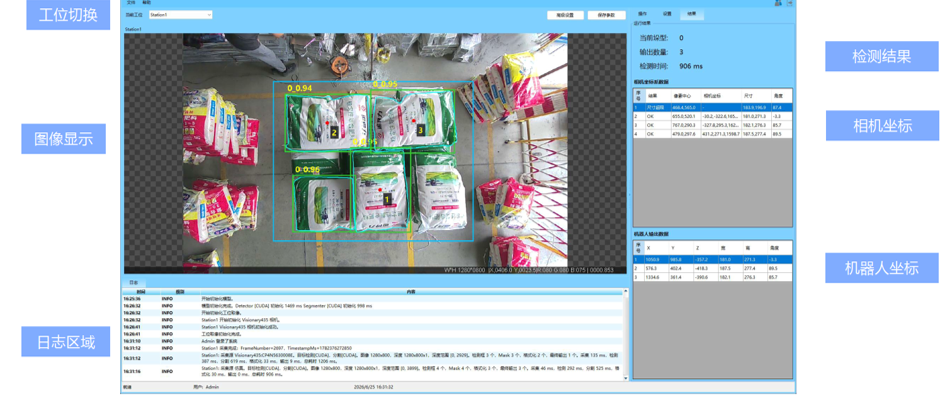945x397 pixels.
Task: Select the highlighted 尺寸超限 row in camera table
Action: pos(712,107)
